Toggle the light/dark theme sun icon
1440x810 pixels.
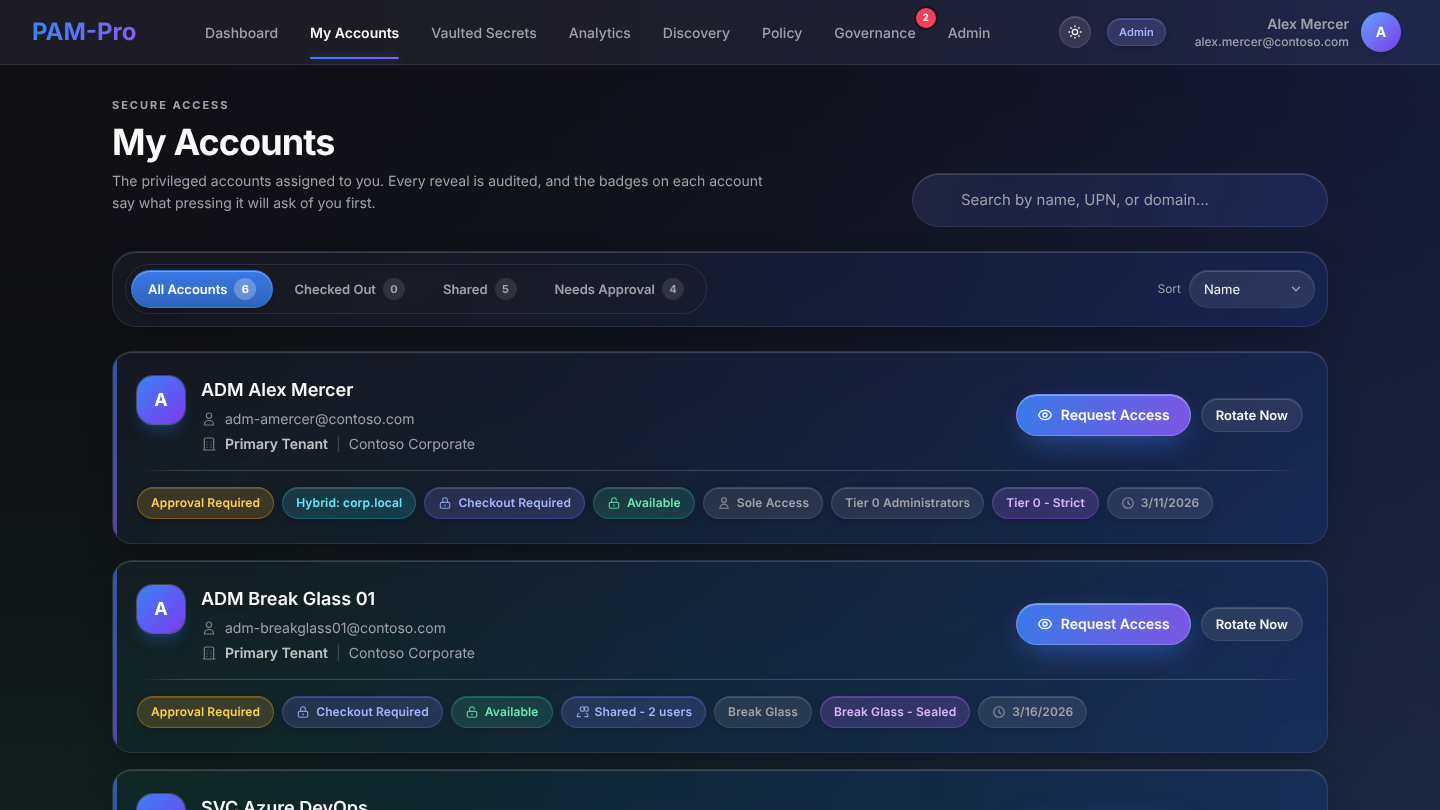1075,32
